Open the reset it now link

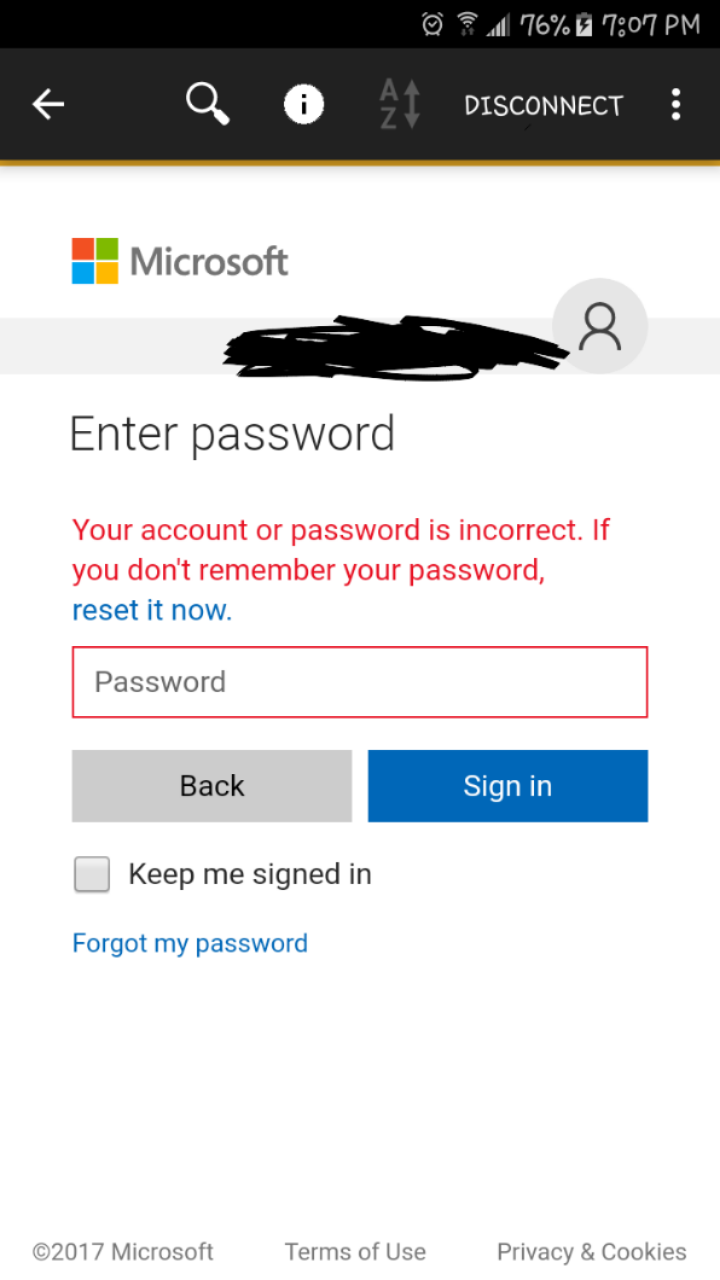[x=152, y=610]
